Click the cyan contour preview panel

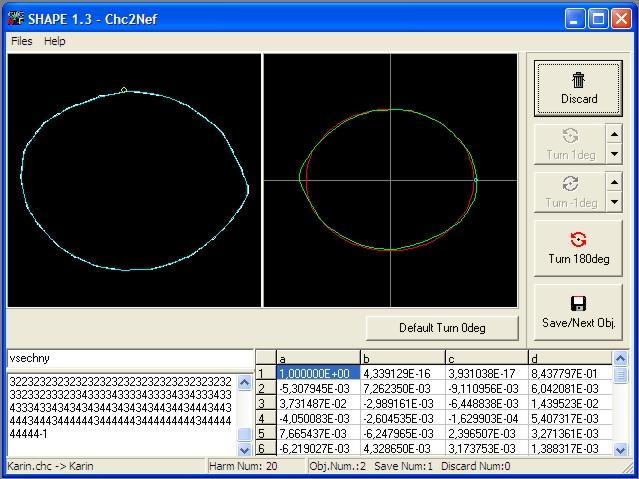tap(134, 180)
